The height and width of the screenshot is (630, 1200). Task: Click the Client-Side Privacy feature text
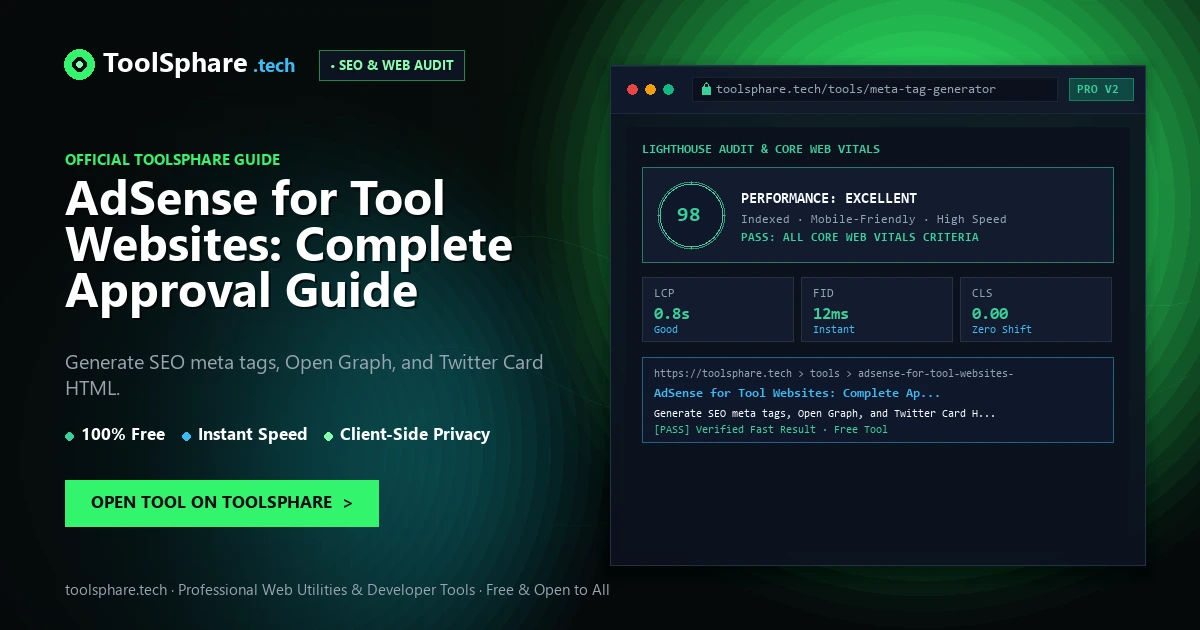(415, 434)
